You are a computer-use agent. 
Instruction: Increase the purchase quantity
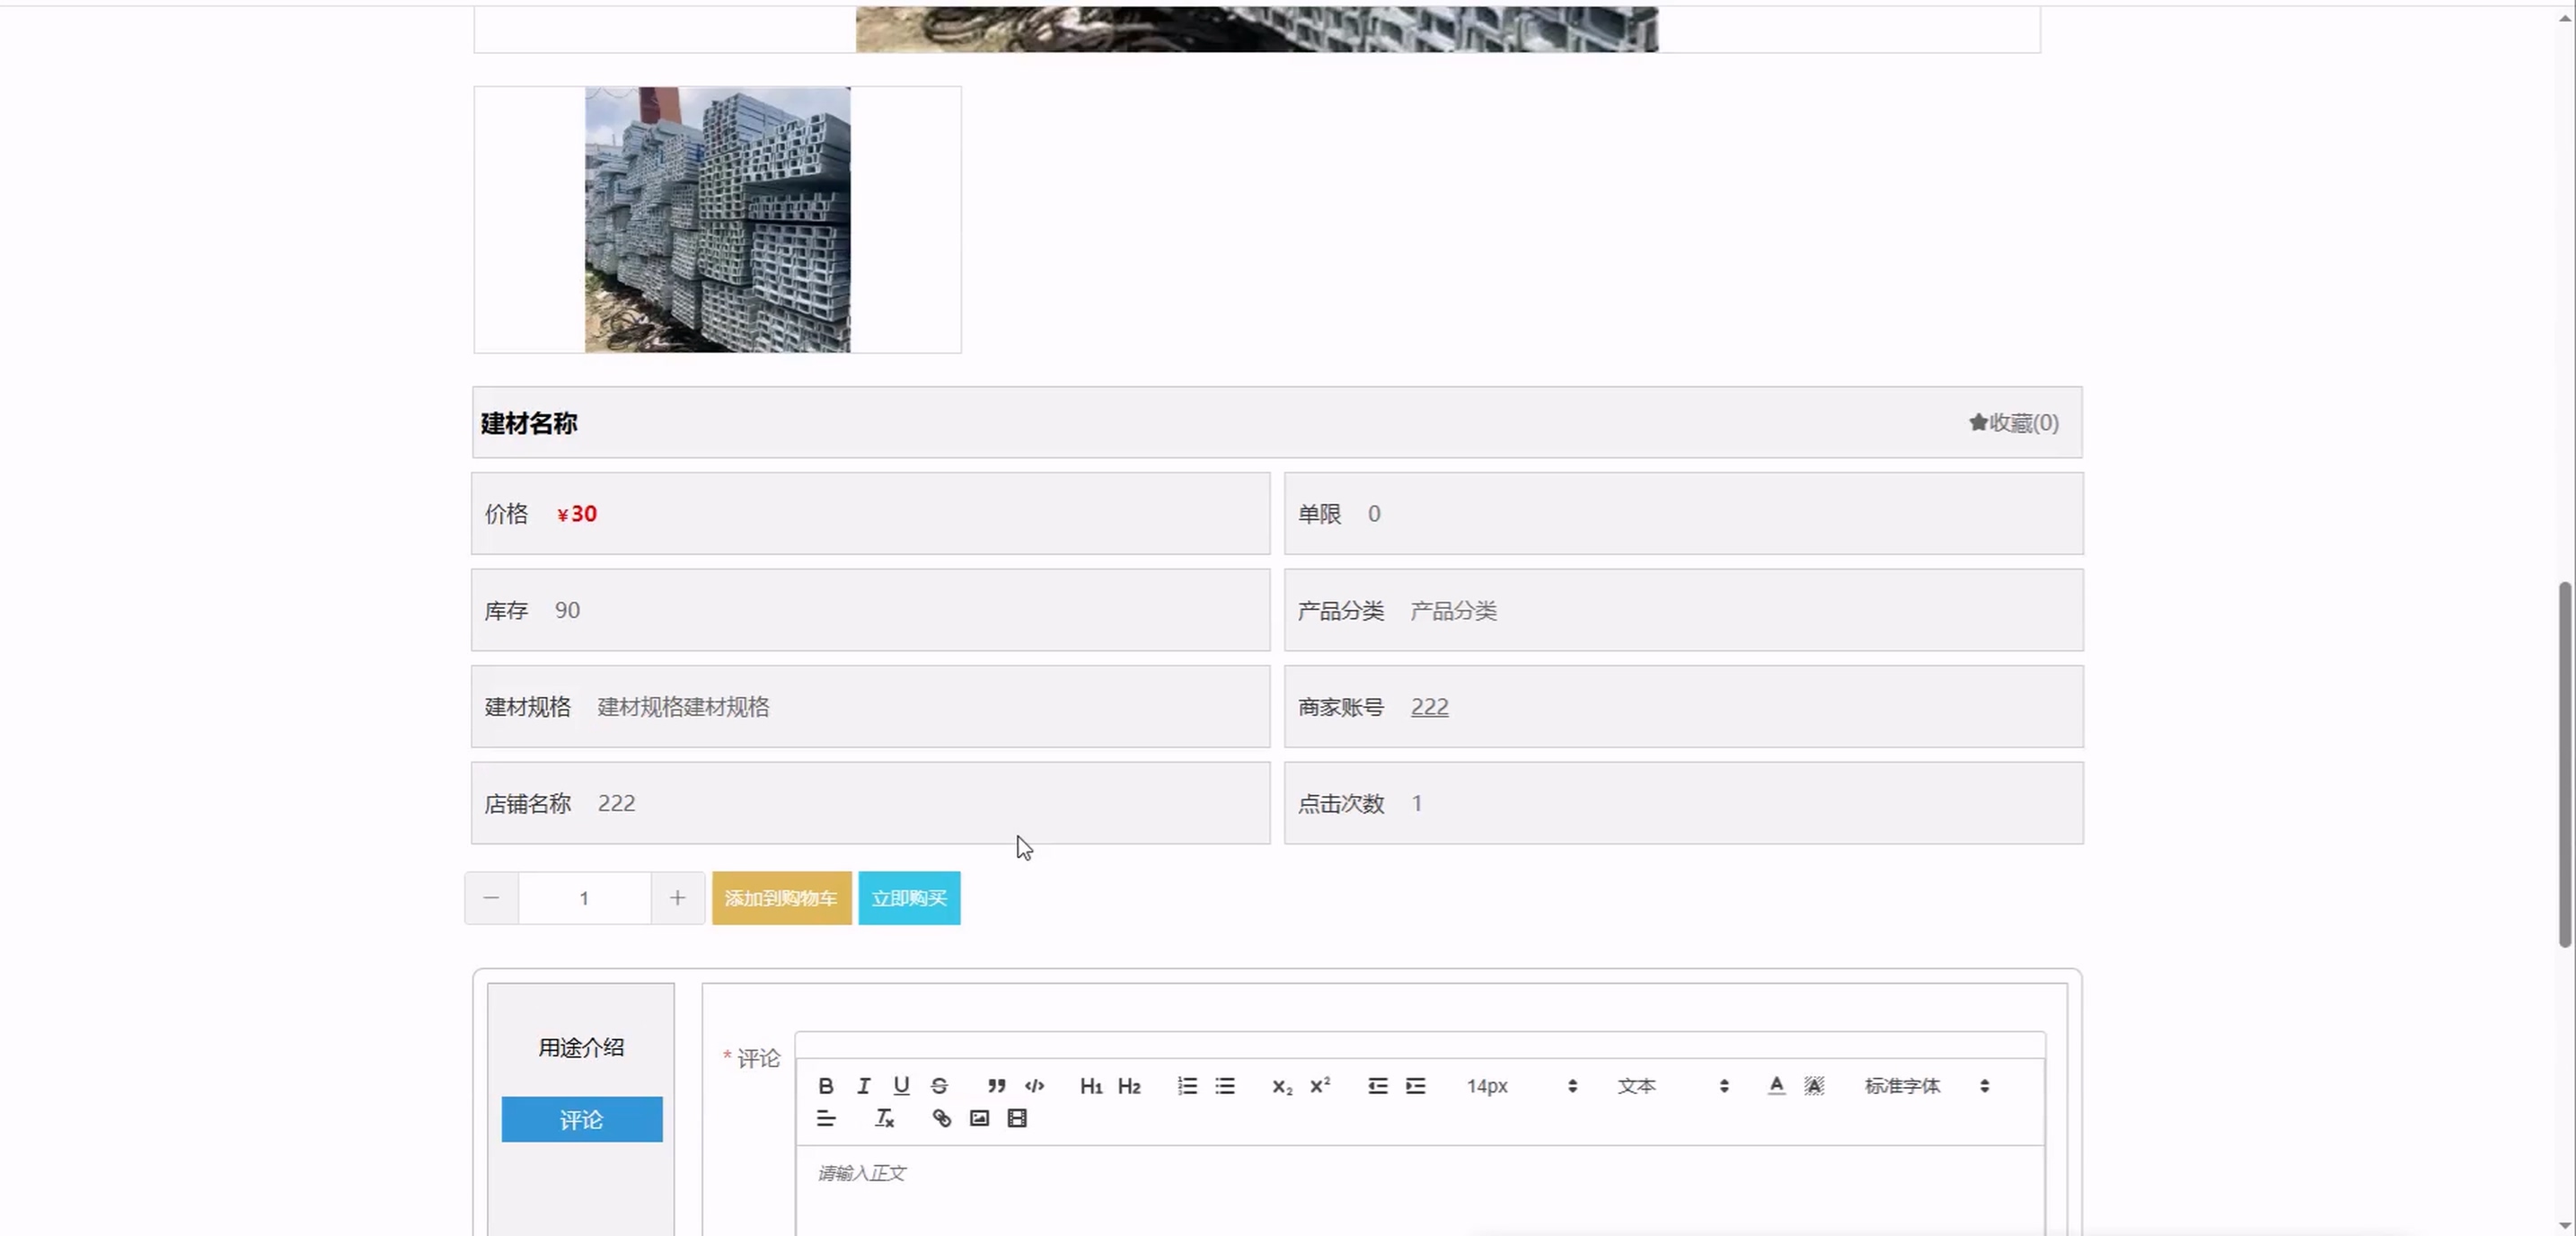point(678,898)
